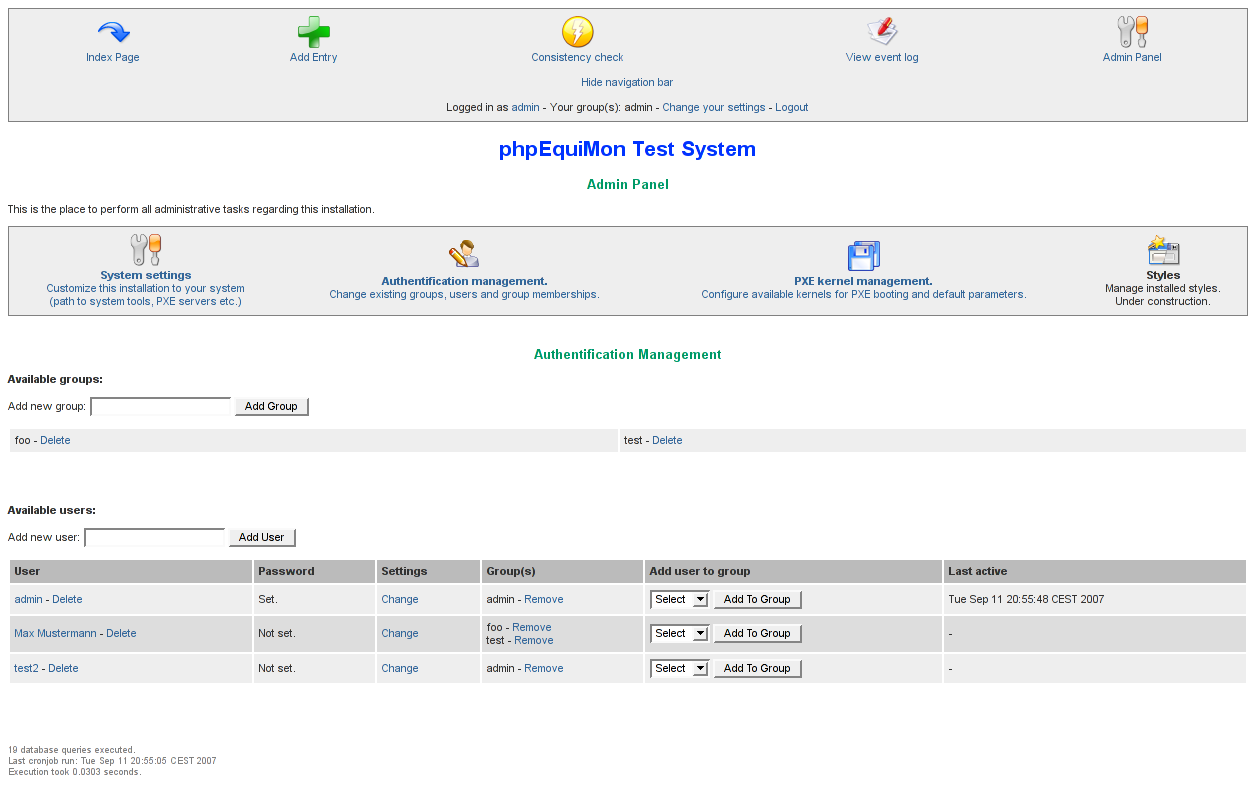Image resolution: width=1256 pixels, height=787 pixels.
Task: Focus the Add new group input field
Action: [x=161, y=406]
